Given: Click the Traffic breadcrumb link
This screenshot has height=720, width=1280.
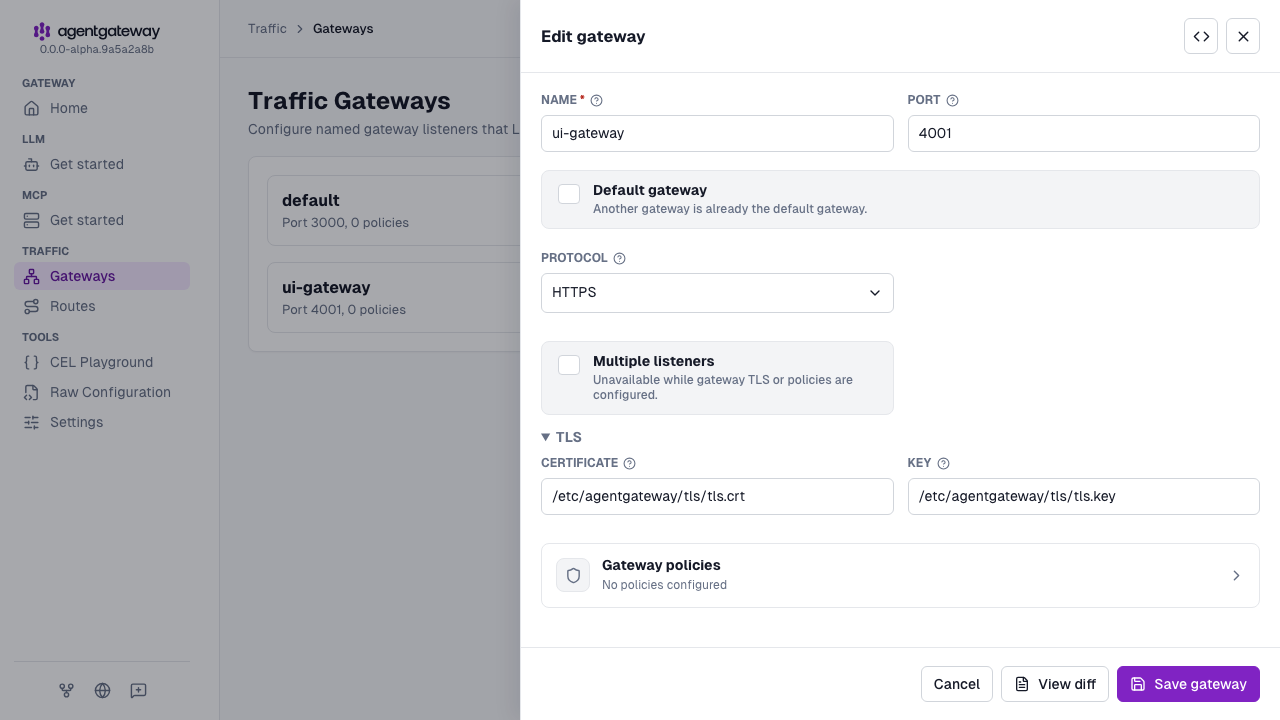Looking at the screenshot, I should [267, 28].
